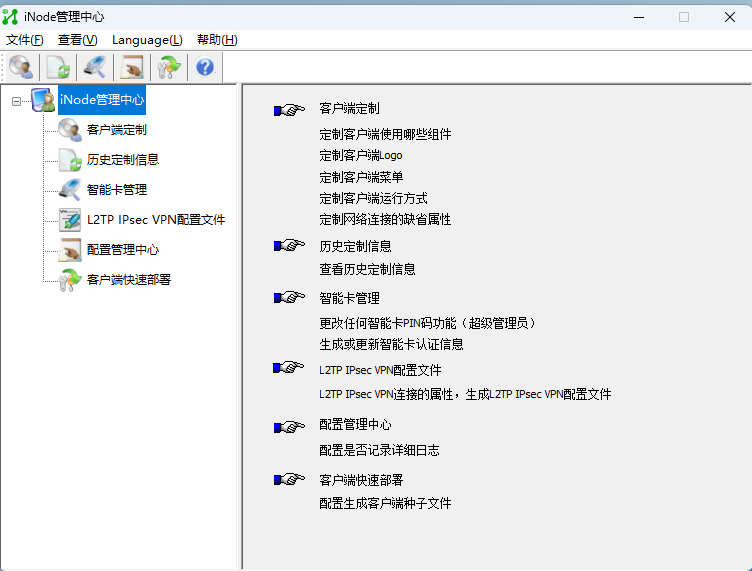Screen dimensions: 752x571
Task: Click the text 定制客户端运行方式
Action: [373, 198]
